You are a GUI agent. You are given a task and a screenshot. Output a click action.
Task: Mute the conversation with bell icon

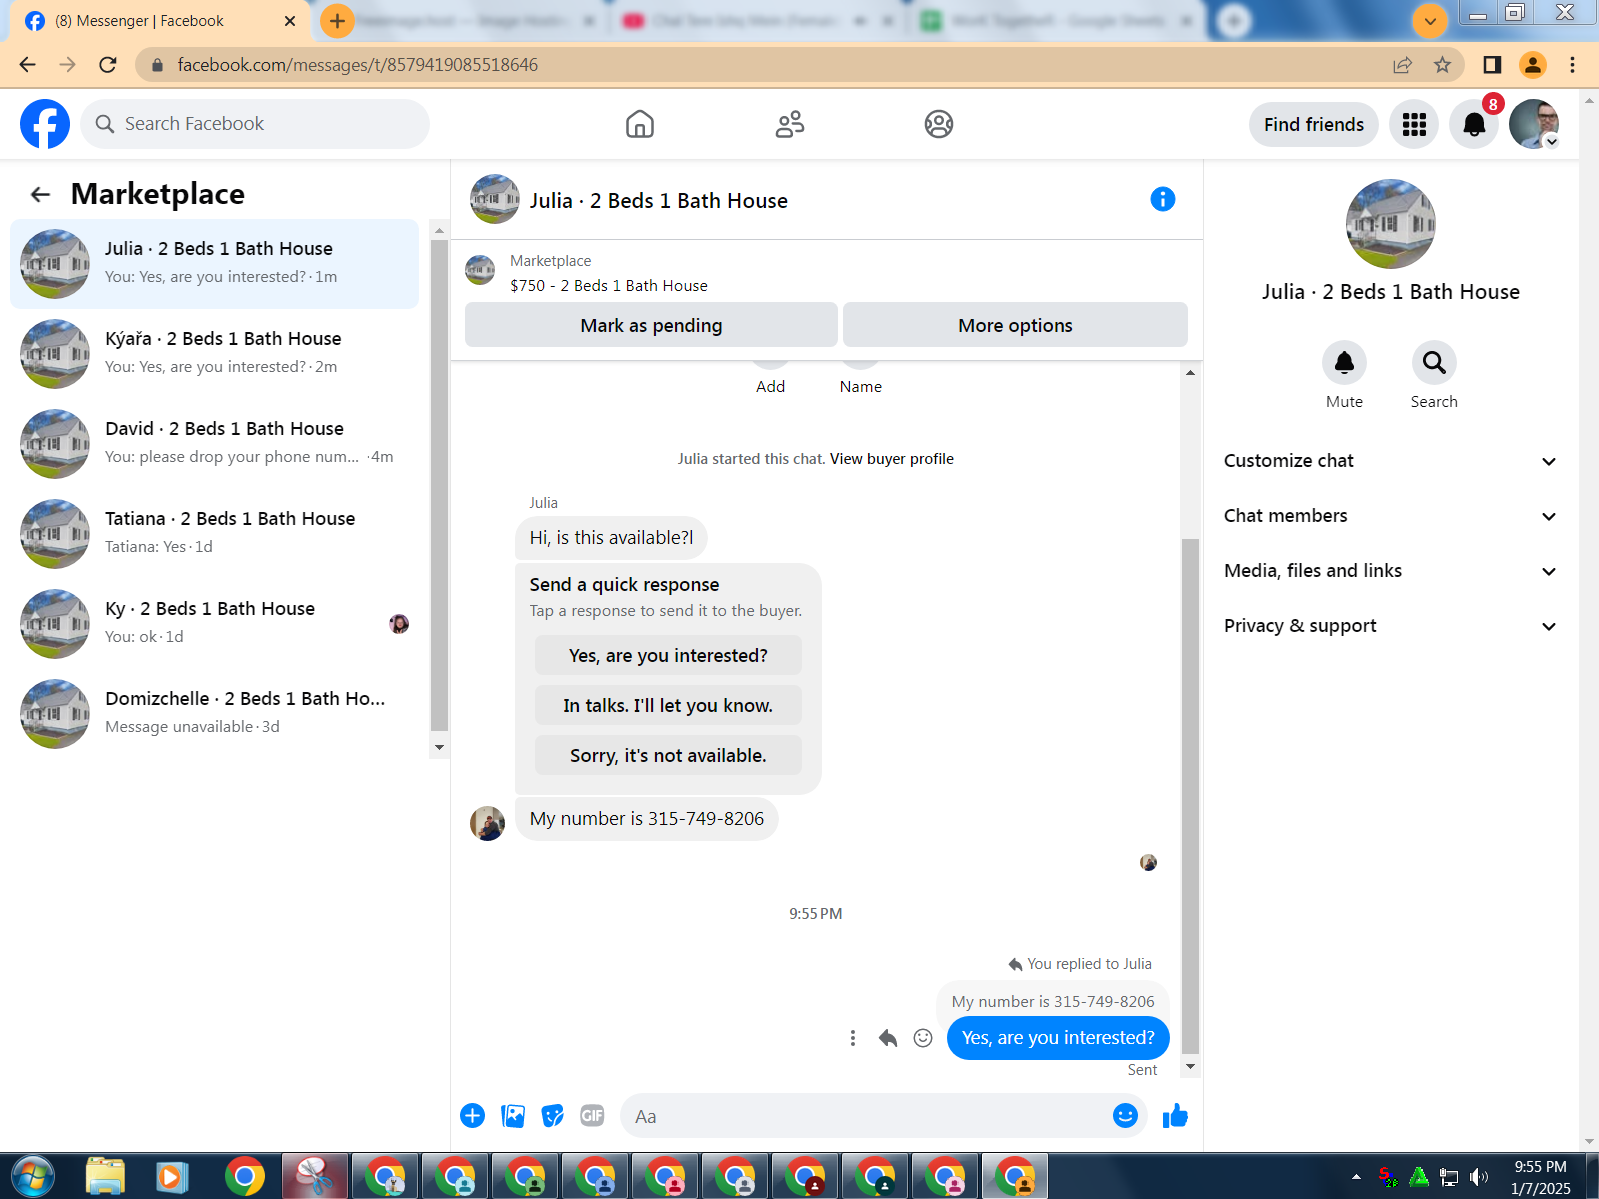pos(1344,363)
